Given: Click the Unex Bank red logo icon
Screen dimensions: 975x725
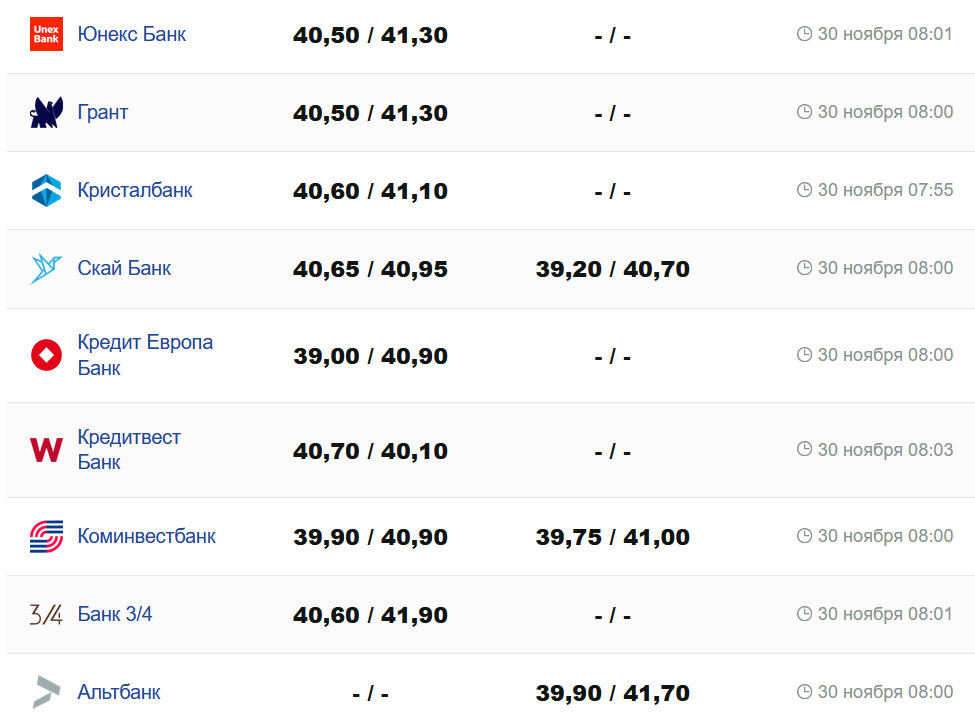Looking at the screenshot, I should point(46,35).
